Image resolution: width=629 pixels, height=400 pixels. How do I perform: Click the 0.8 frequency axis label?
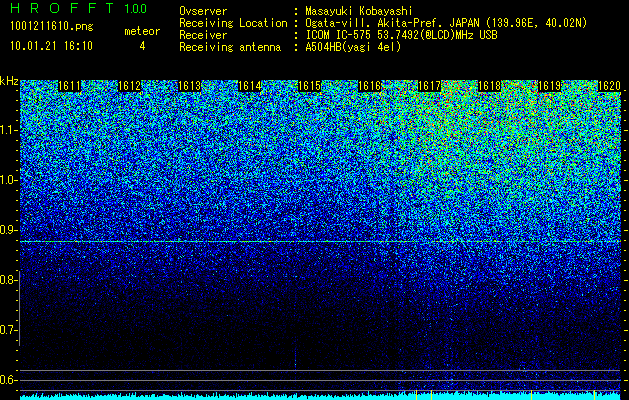[8, 280]
